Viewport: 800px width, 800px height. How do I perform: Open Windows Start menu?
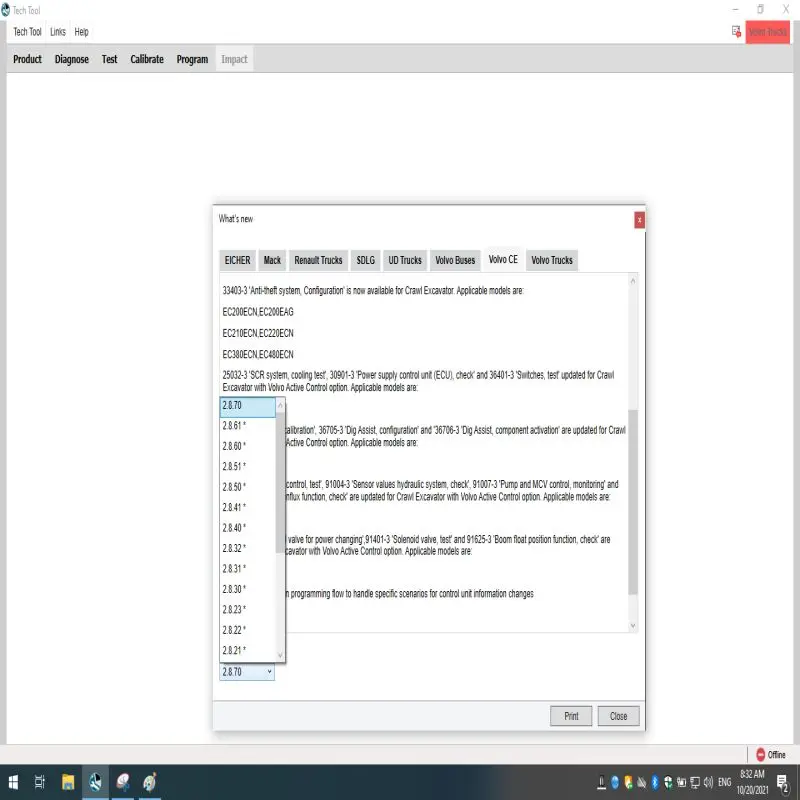(13, 782)
